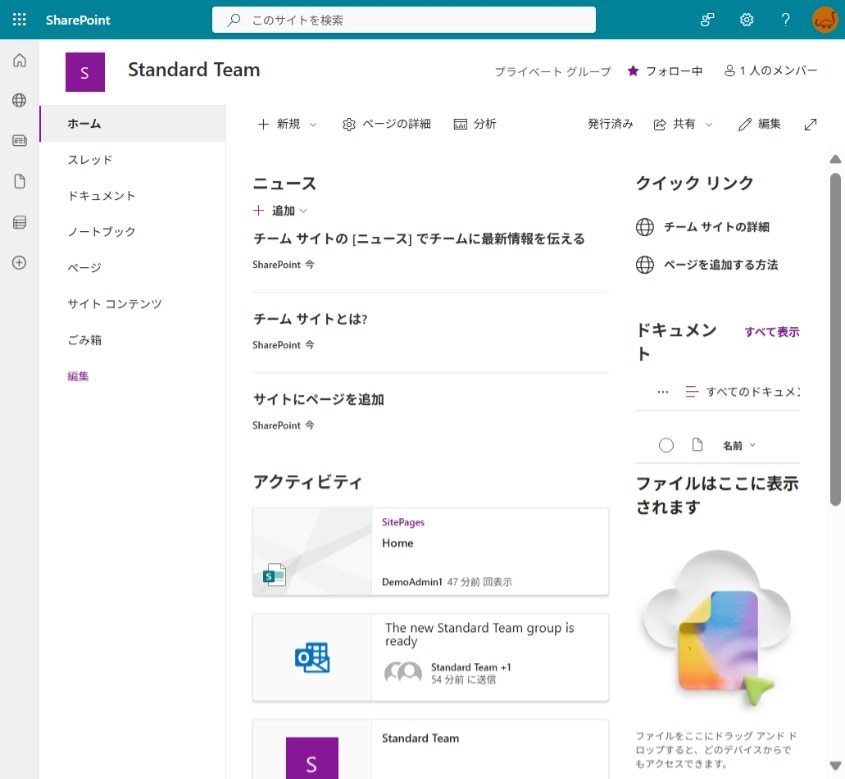Click the プライベート グループ label
The image size is (845, 779).
point(553,71)
